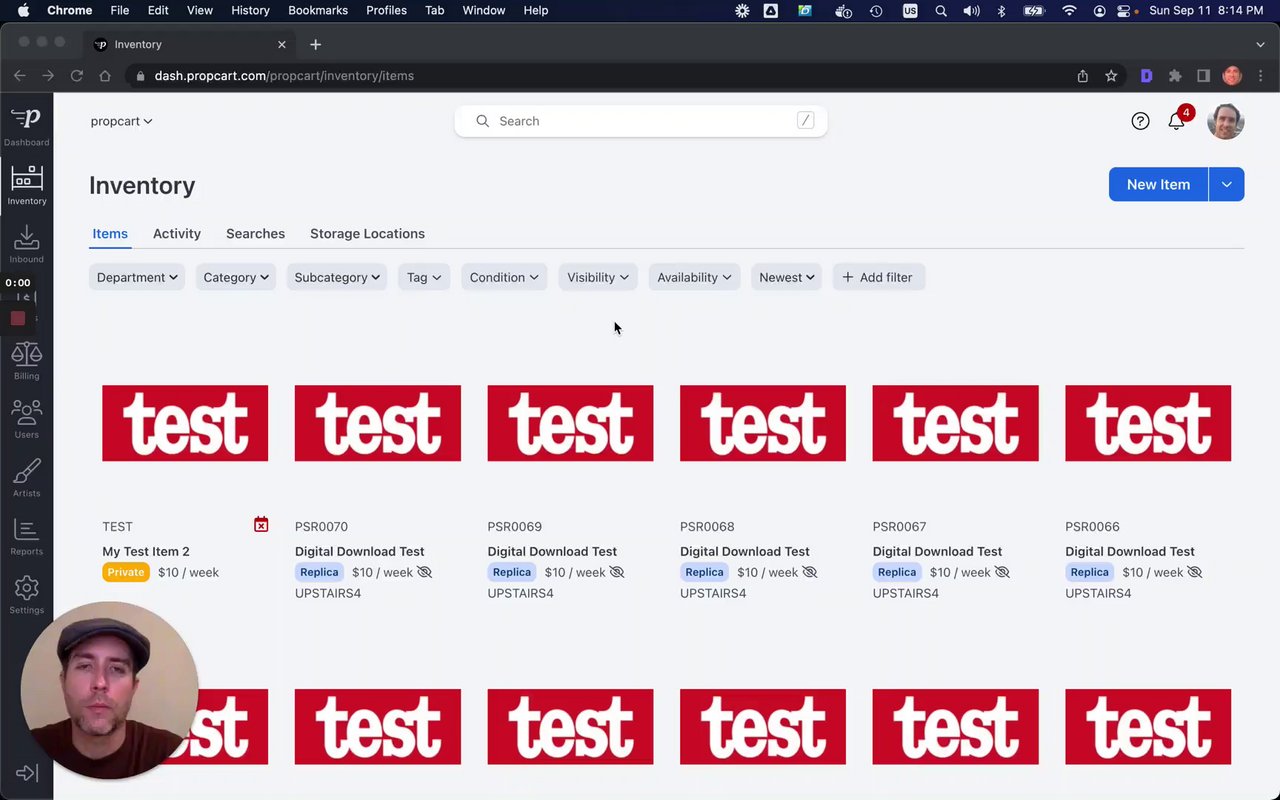Open the Chrome extensions puzzle icon
Image resolution: width=1280 pixels, height=800 pixels.
[1175, 76]
